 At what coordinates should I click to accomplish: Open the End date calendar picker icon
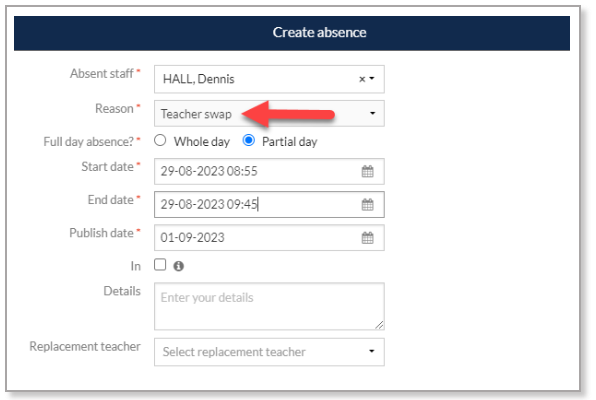(x=367, y=204)
